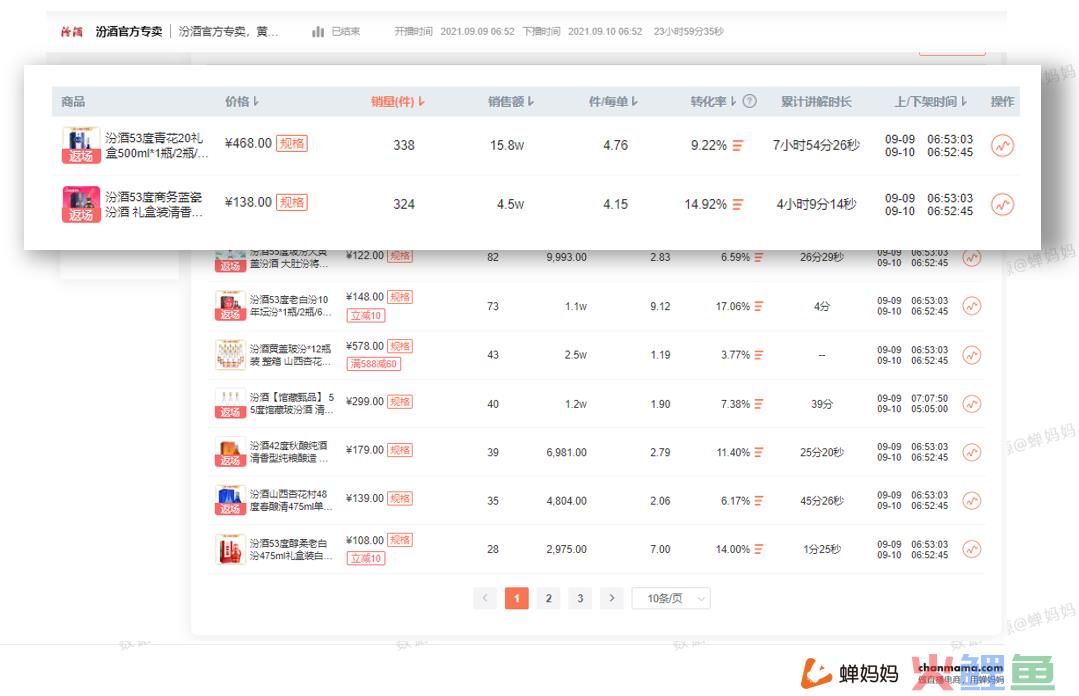This screenshot has width=1079, height=696.
Task: Open the 汾酒山西杏花村48度 product thumbnail
Action: (231, 500)
